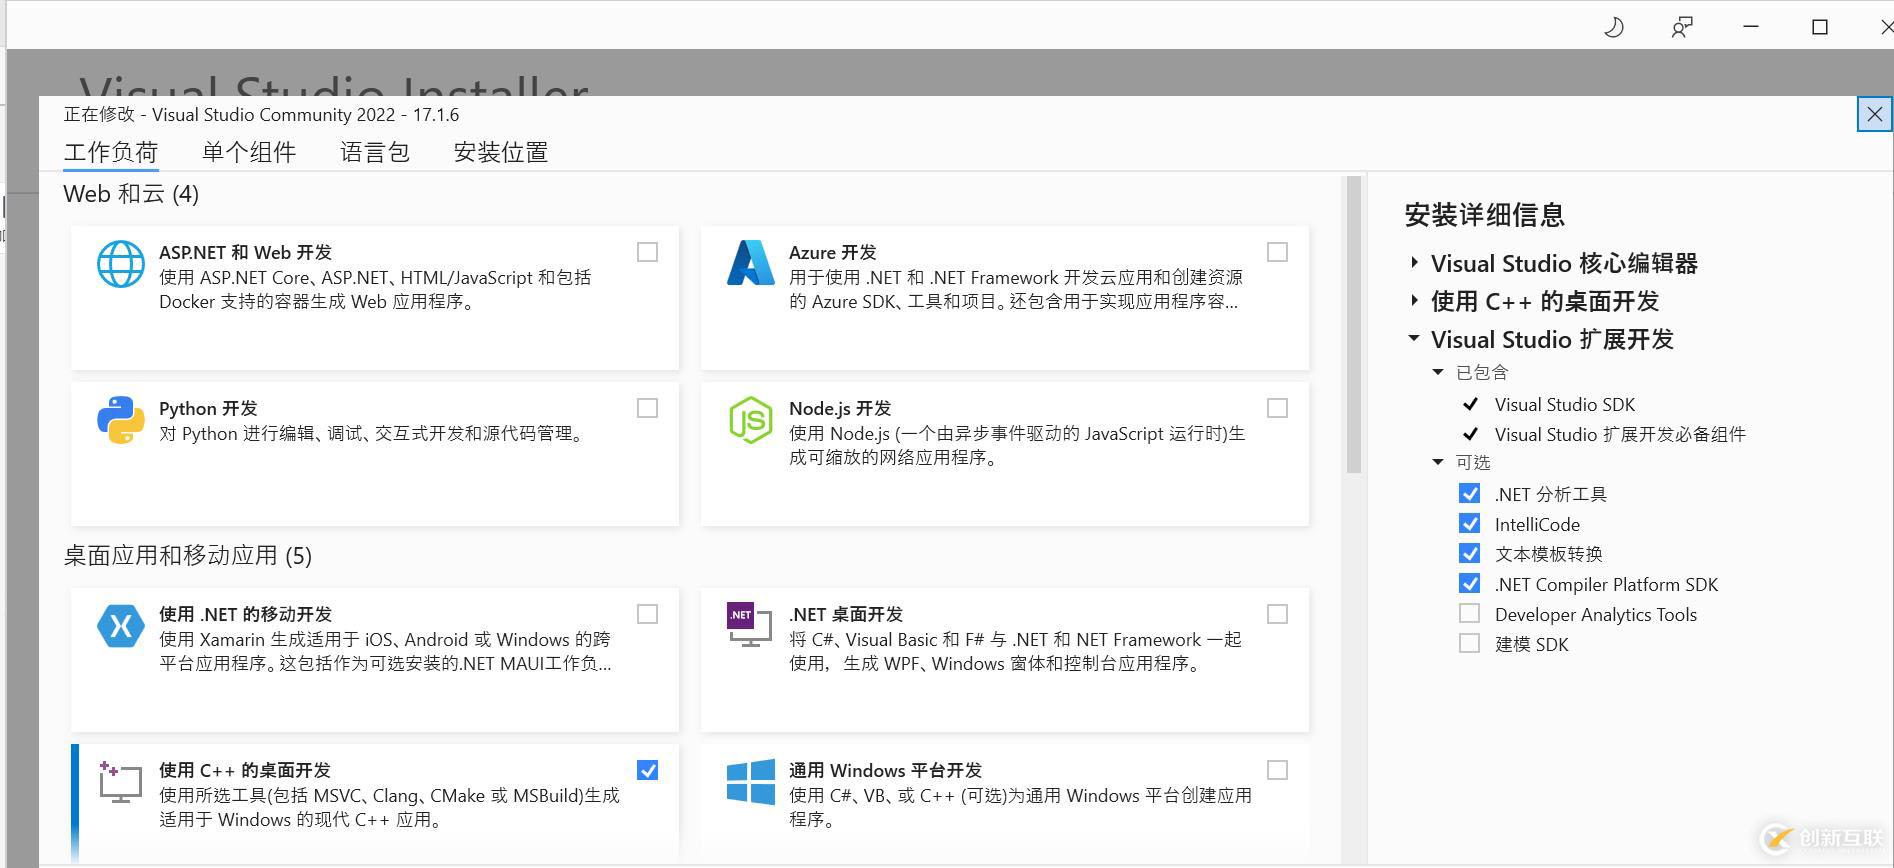This screenshot has height=868, width=1894.
Task: Collapse the 可选 group
Action: (1438, 462)
